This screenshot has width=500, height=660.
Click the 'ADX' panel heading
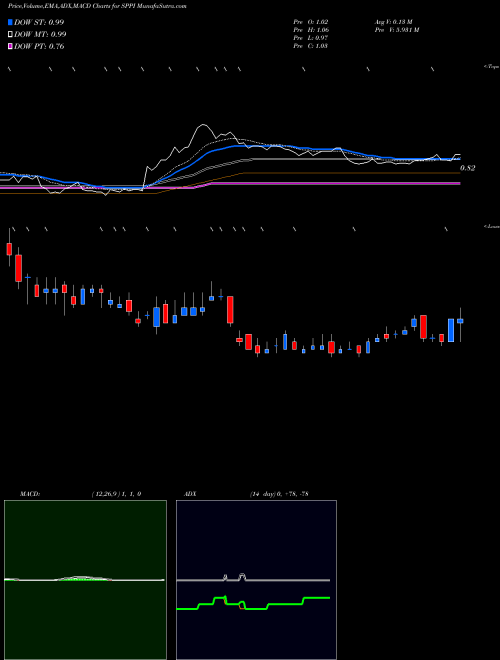pyautogui.click(x=191, y=494)
